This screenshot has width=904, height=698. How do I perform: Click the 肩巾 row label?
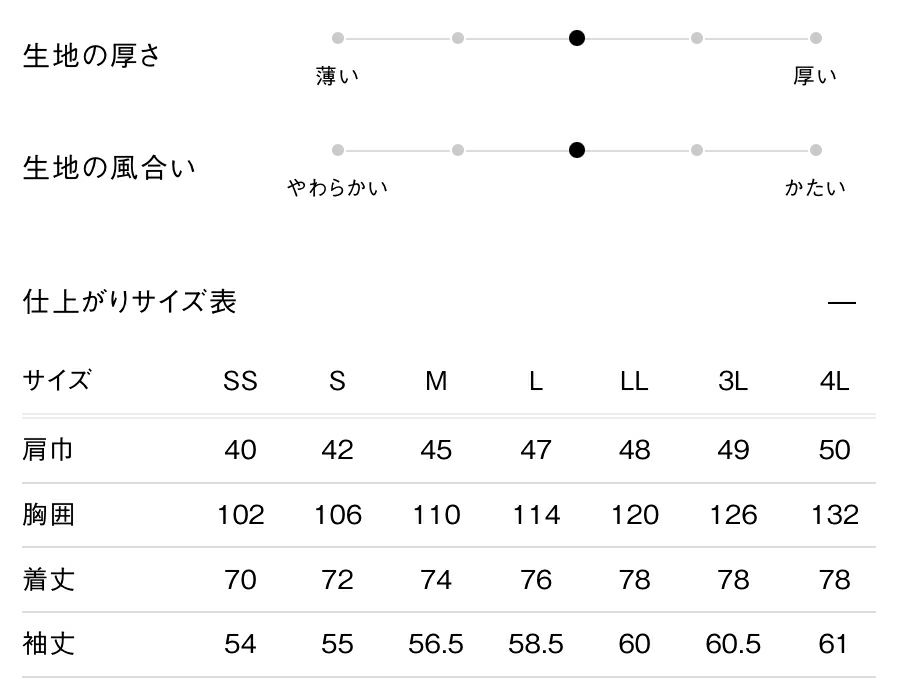pos(48,450)
